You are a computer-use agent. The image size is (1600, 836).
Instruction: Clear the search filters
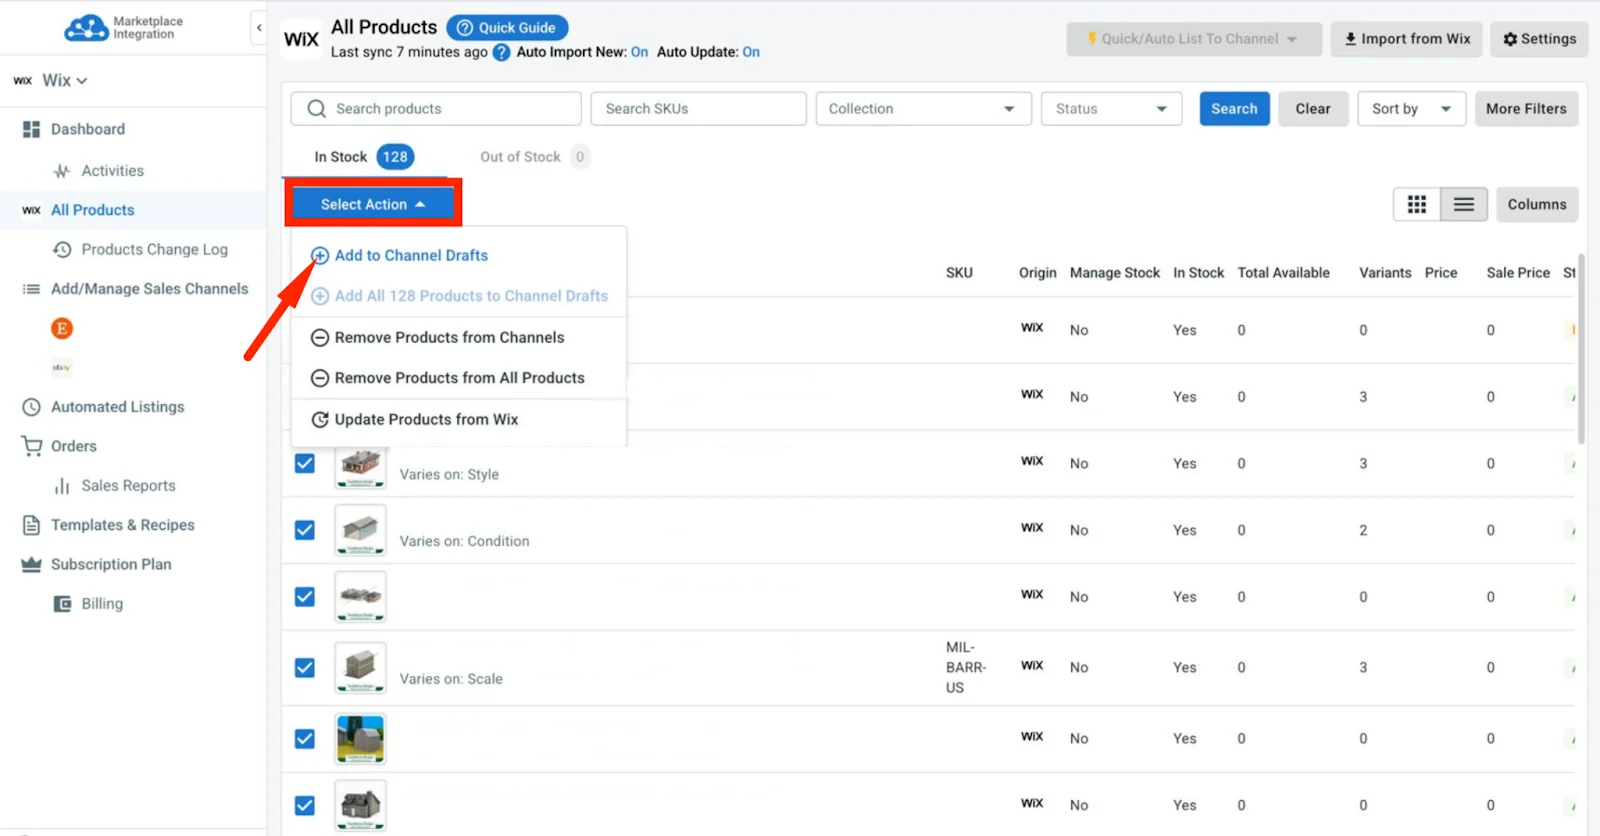click(1313, 109)
